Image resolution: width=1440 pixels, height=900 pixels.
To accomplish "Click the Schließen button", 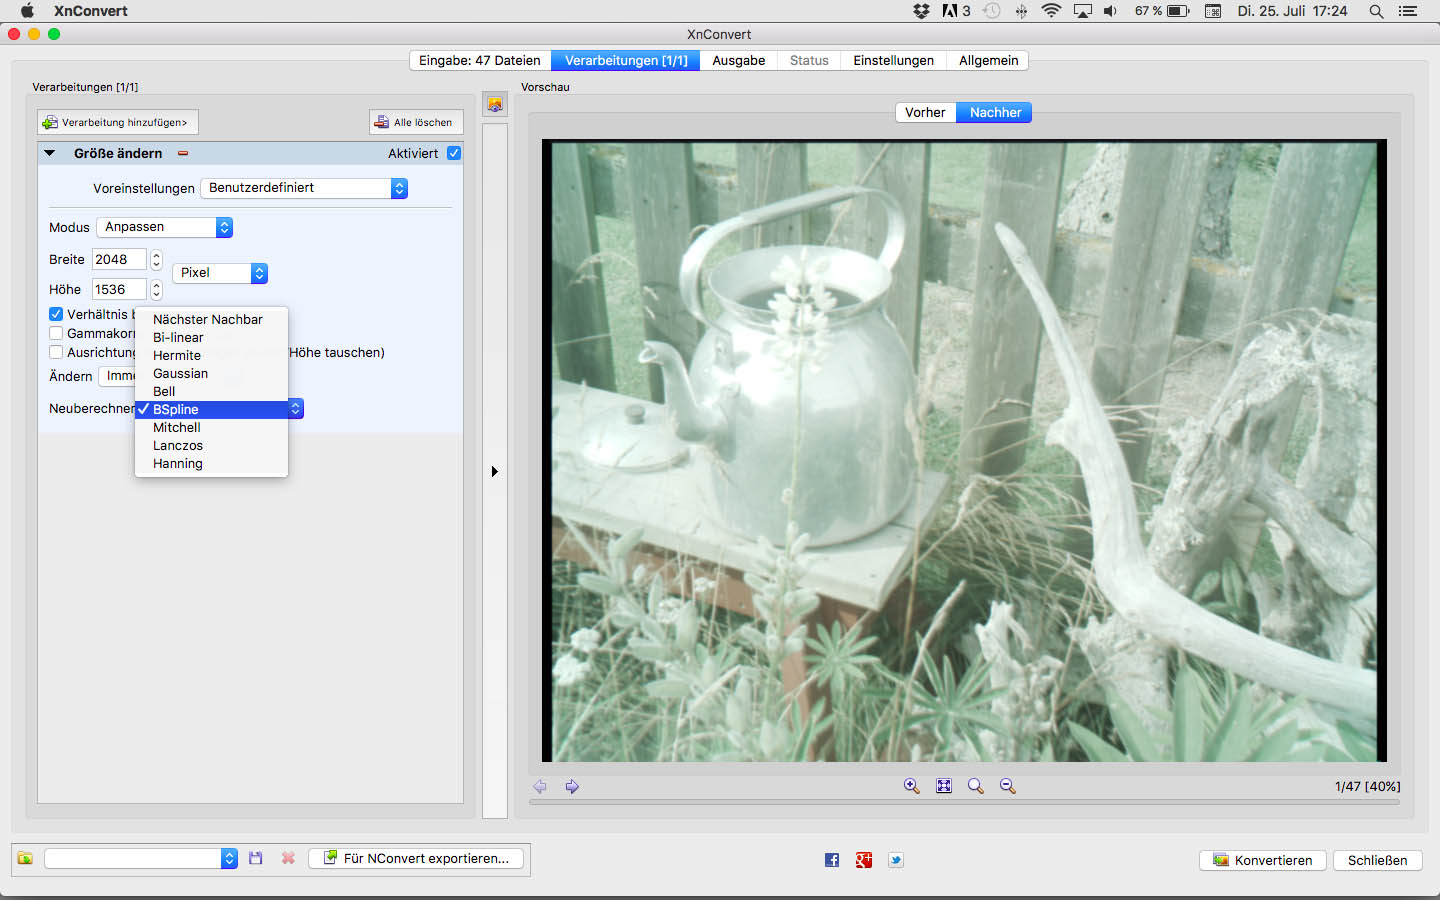I will coord(1377,860).
